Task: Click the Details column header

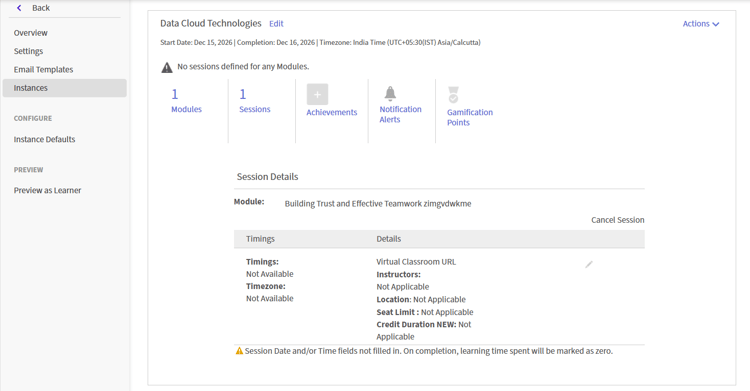Action: [x=389, y=239]
